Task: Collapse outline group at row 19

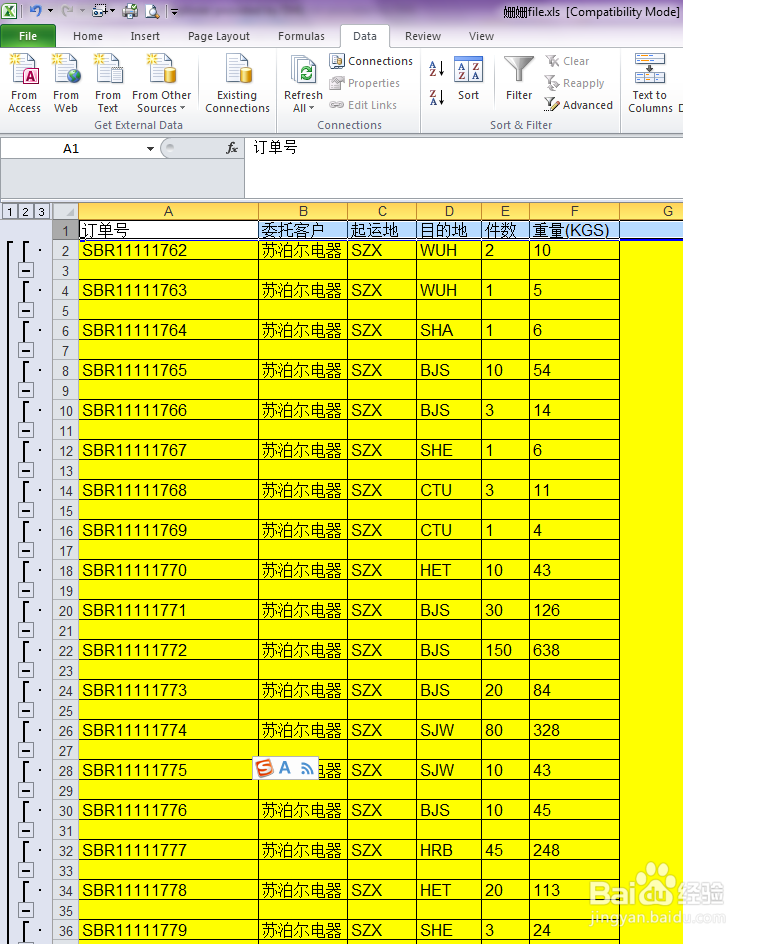Action: click(26, 591)
